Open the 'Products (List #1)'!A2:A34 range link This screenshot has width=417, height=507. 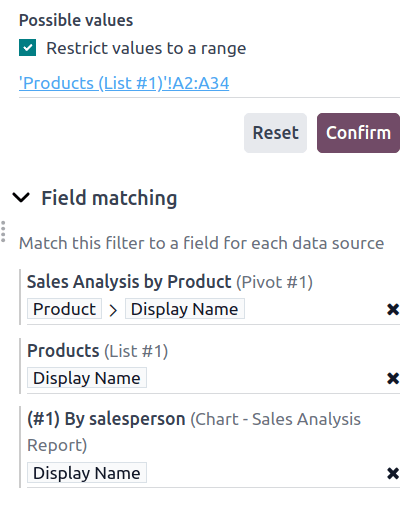click(124, 83)
